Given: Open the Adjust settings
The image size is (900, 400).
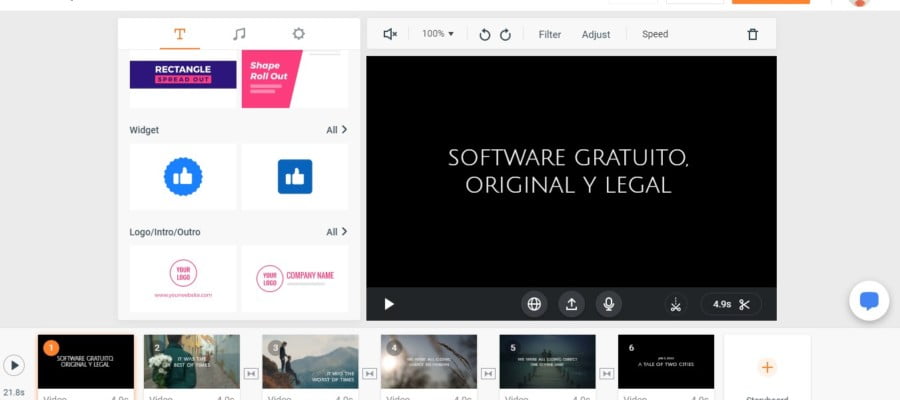Looking at the screenshot, I should pyautogui.click(x=596, y=34).
